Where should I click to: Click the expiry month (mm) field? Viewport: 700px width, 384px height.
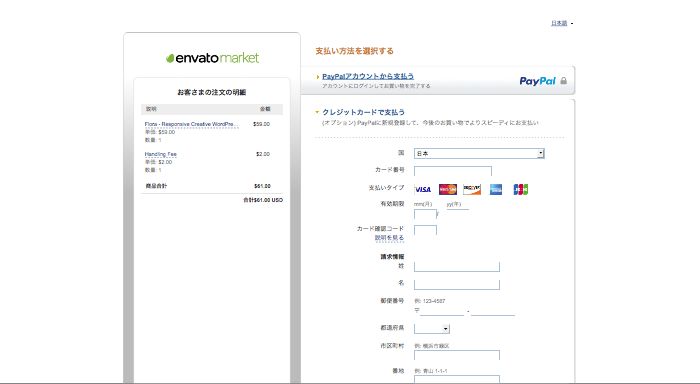click(x=425, y=214)
